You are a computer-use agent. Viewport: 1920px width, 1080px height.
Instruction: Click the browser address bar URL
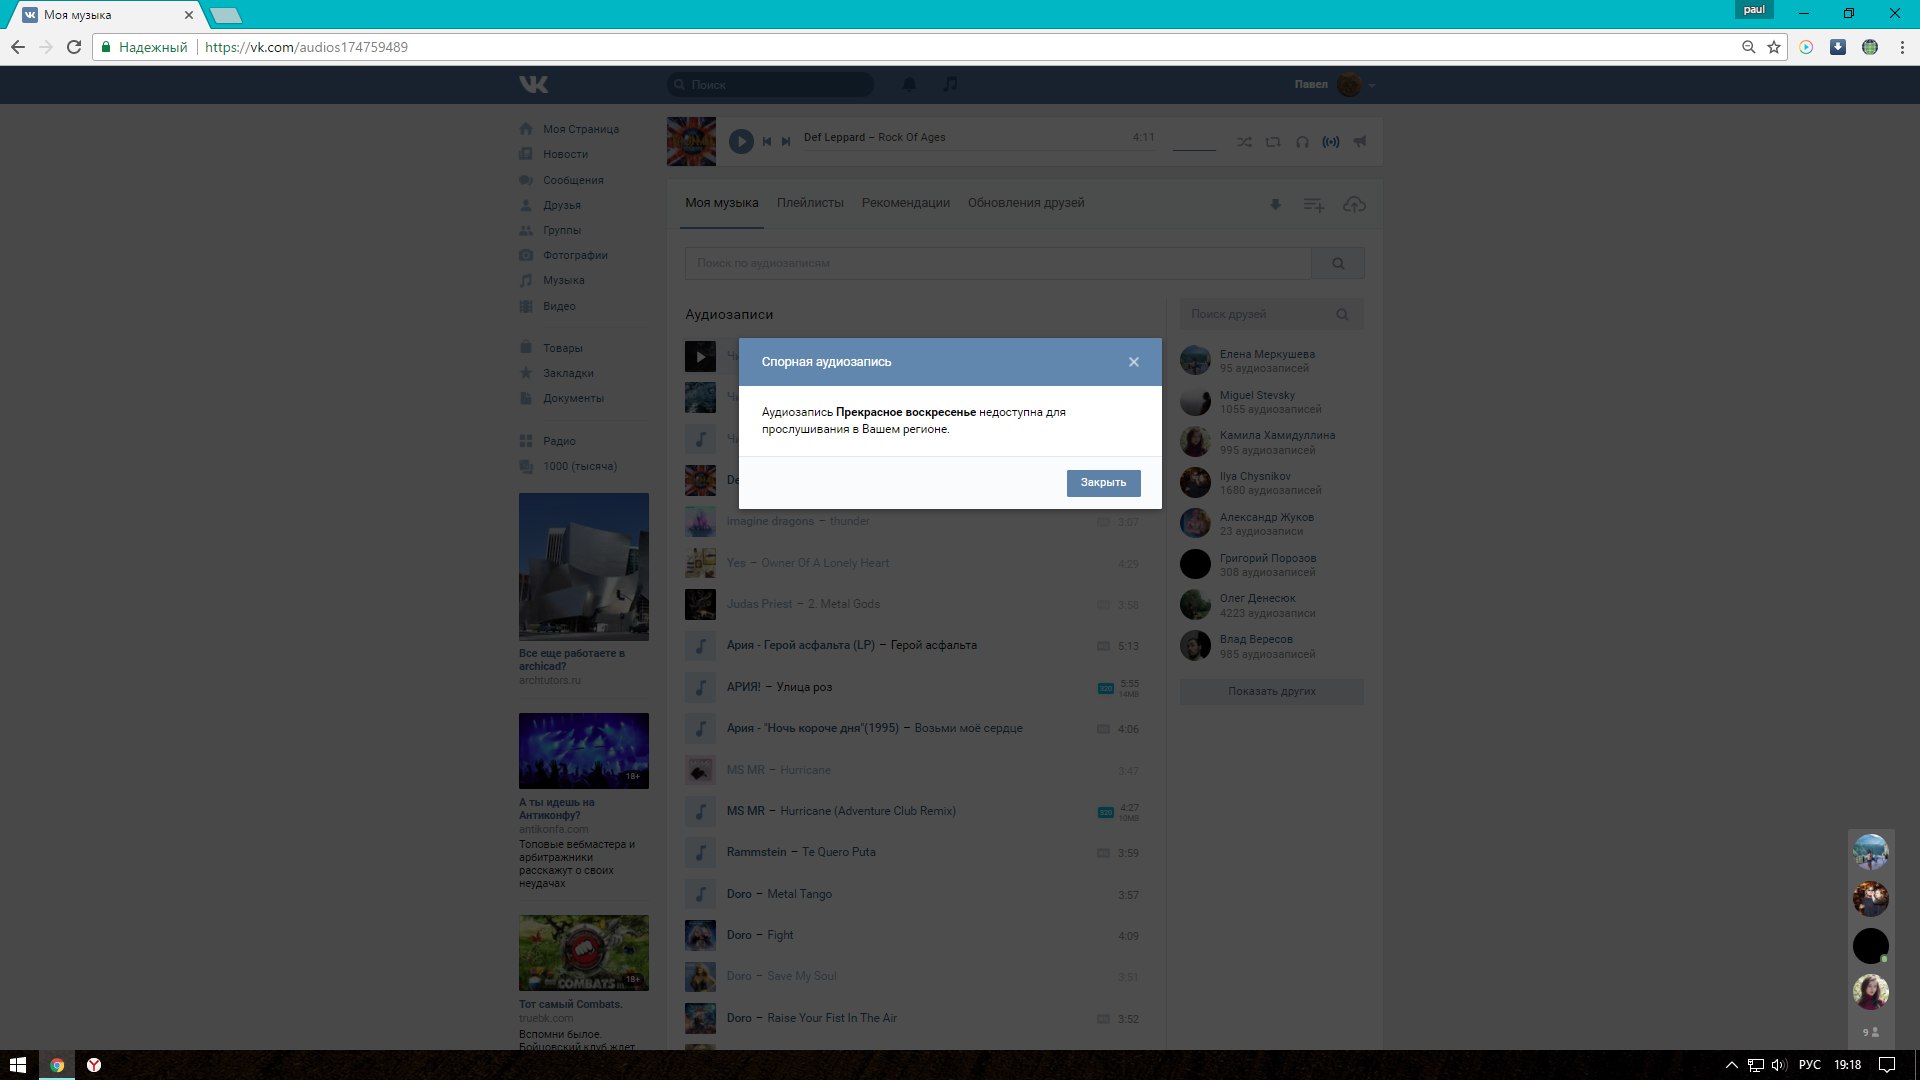[x=306, y=47]
